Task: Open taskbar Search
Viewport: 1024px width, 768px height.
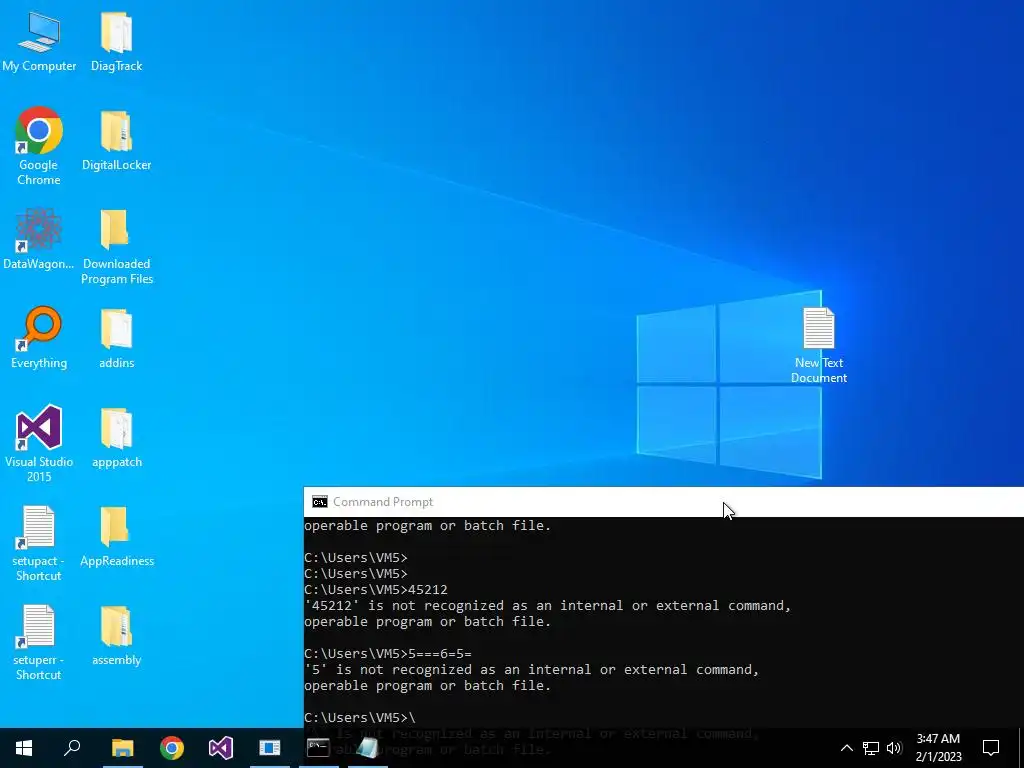Action: 72,748
